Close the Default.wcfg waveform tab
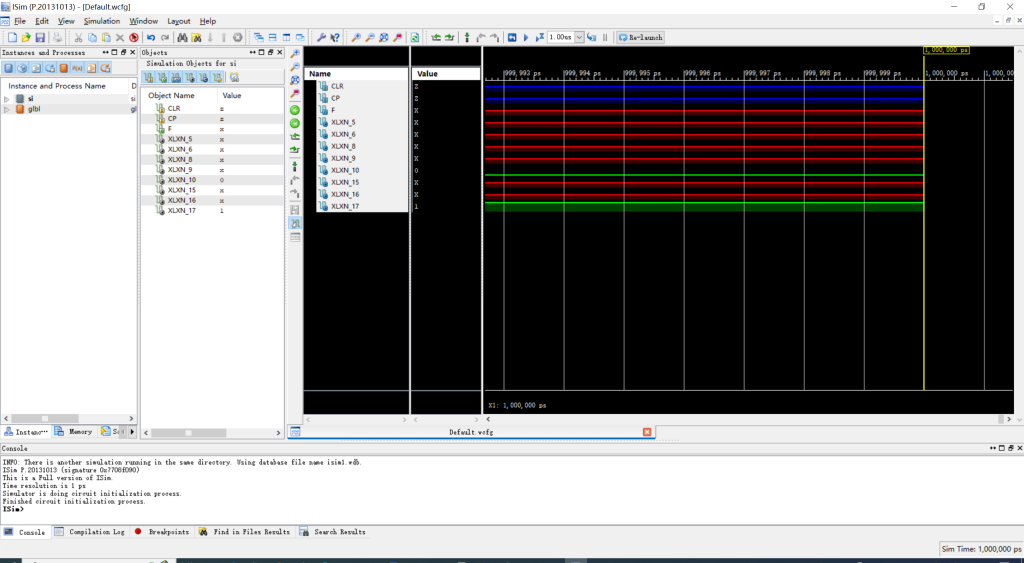Viewport: 1024px width, 563px height. [x=647, y=432]
